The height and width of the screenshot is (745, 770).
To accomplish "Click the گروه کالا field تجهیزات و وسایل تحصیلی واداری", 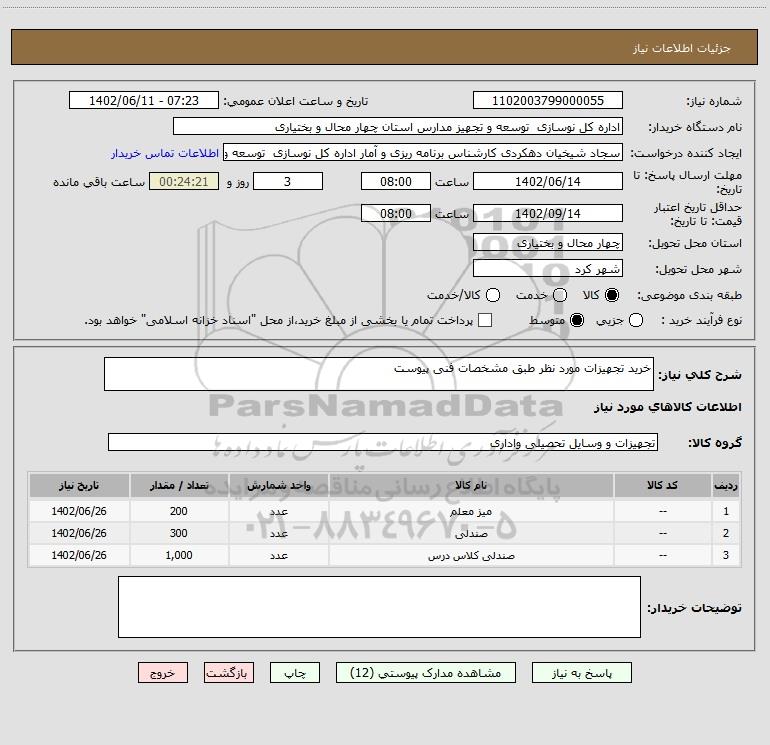I will click(x=383, y=442).
